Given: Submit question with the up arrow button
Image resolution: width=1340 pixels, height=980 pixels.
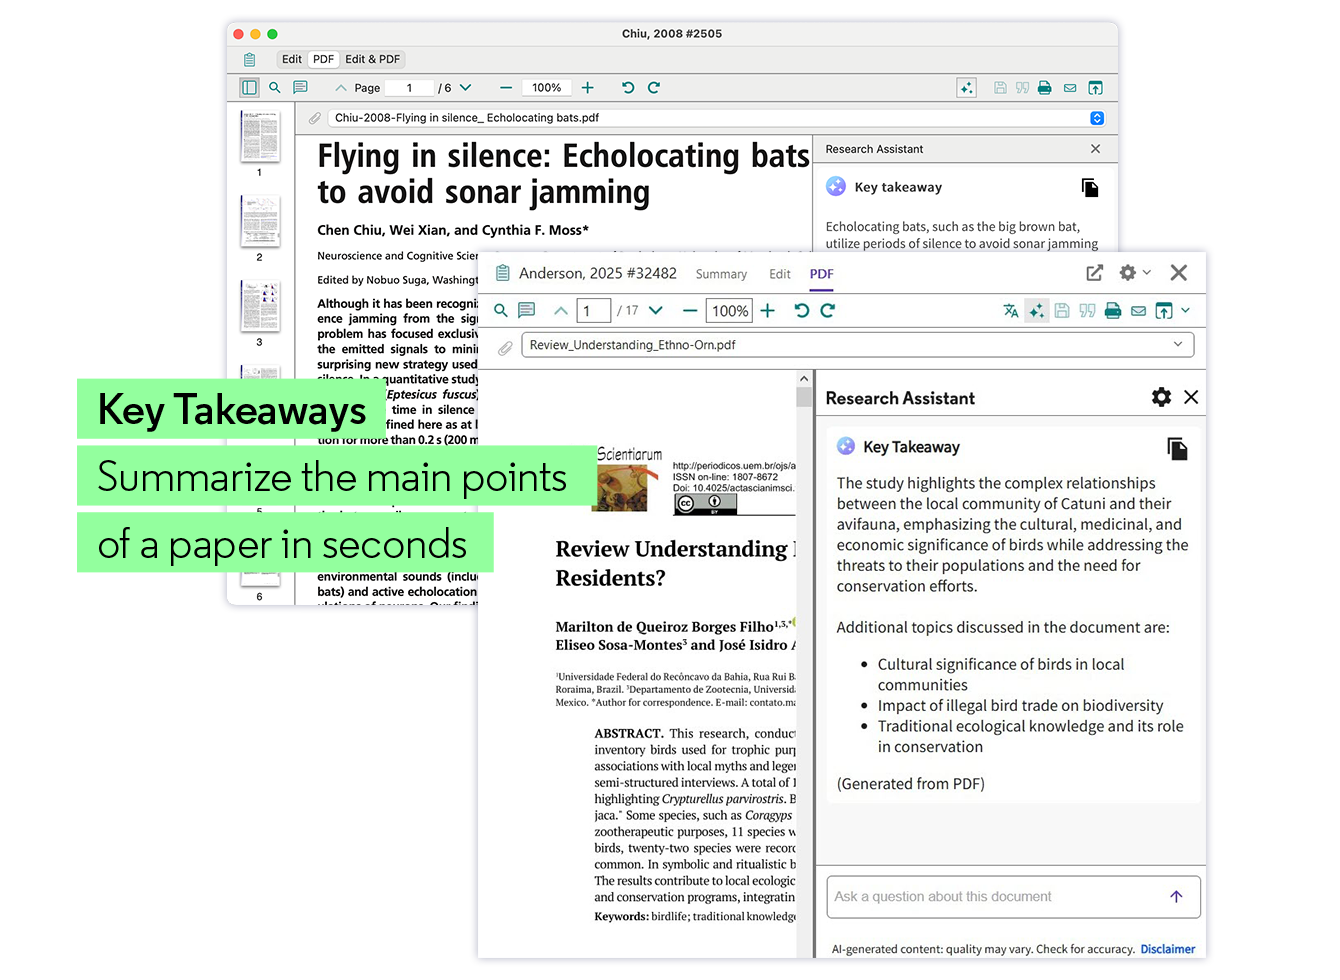Looking at the screenshot, I should [1176, 897].
